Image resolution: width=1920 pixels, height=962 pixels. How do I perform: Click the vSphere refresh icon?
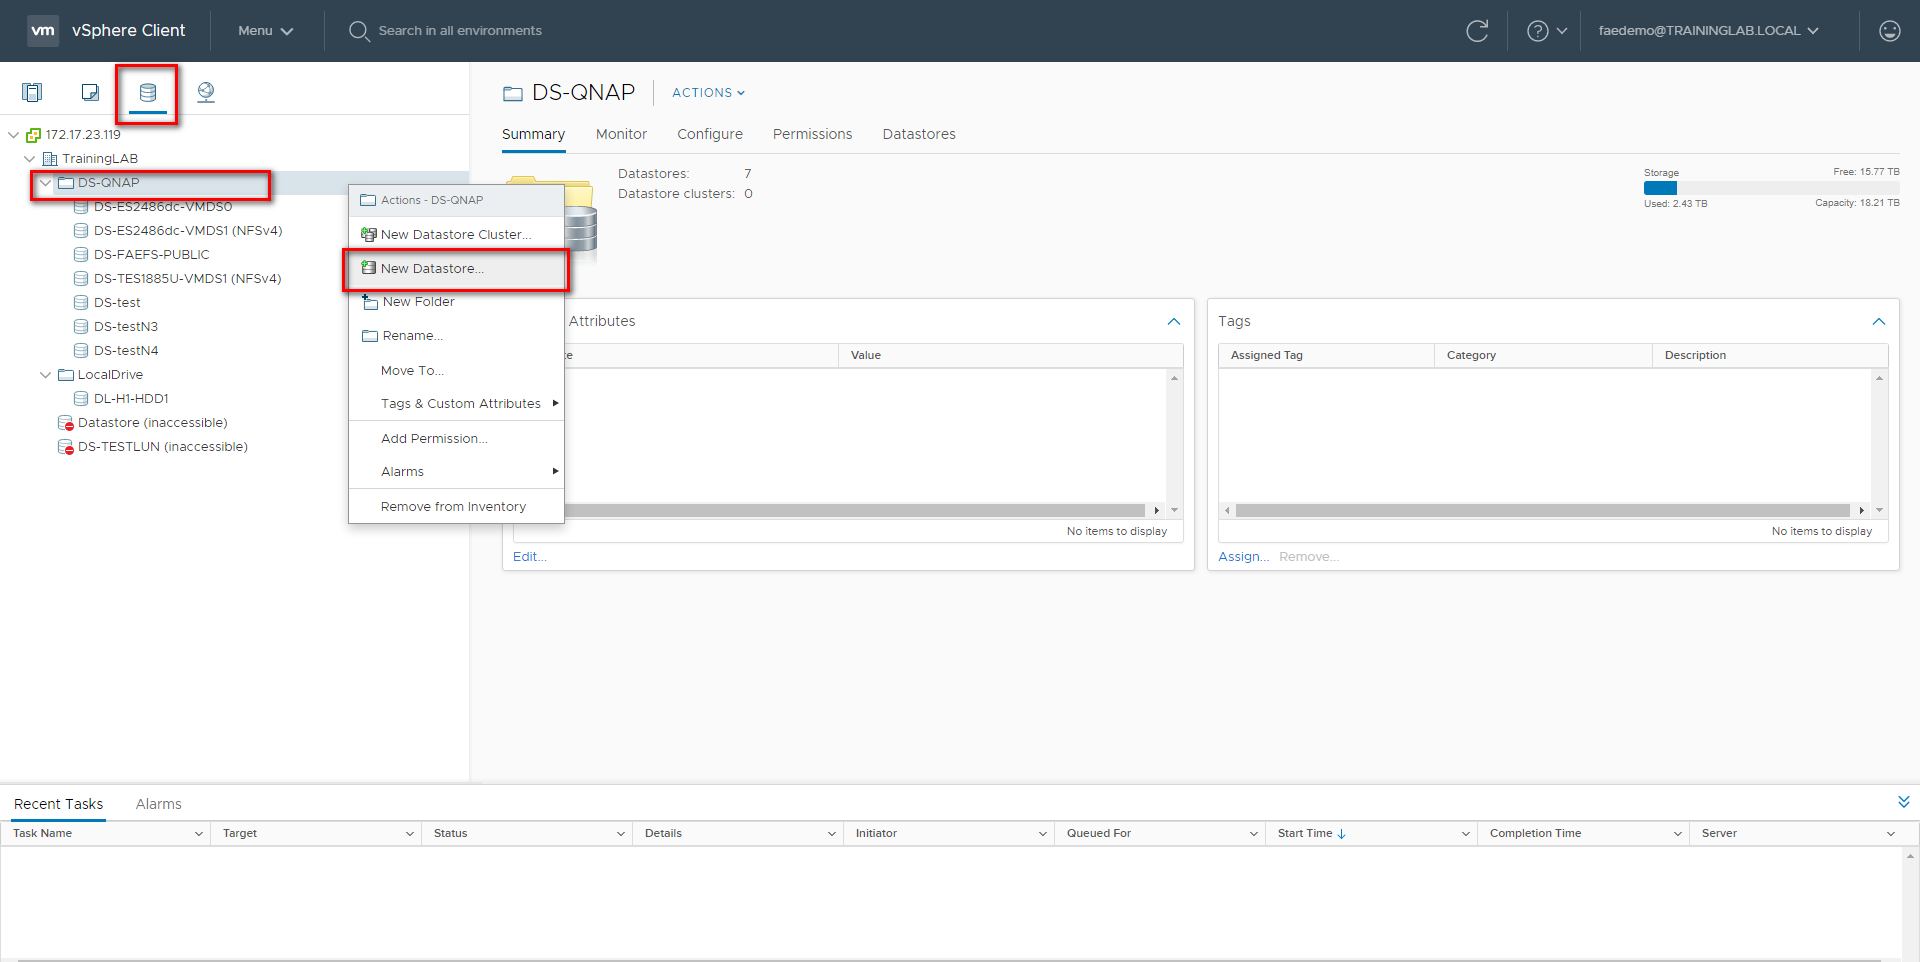pos(1477,31)
